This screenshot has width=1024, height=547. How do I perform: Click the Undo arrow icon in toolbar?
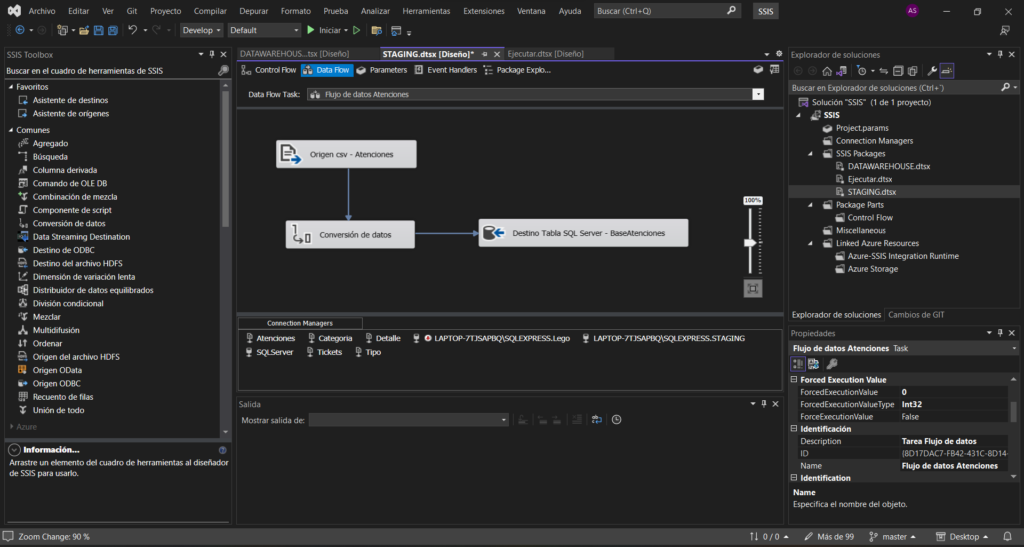tap(132, 30)
